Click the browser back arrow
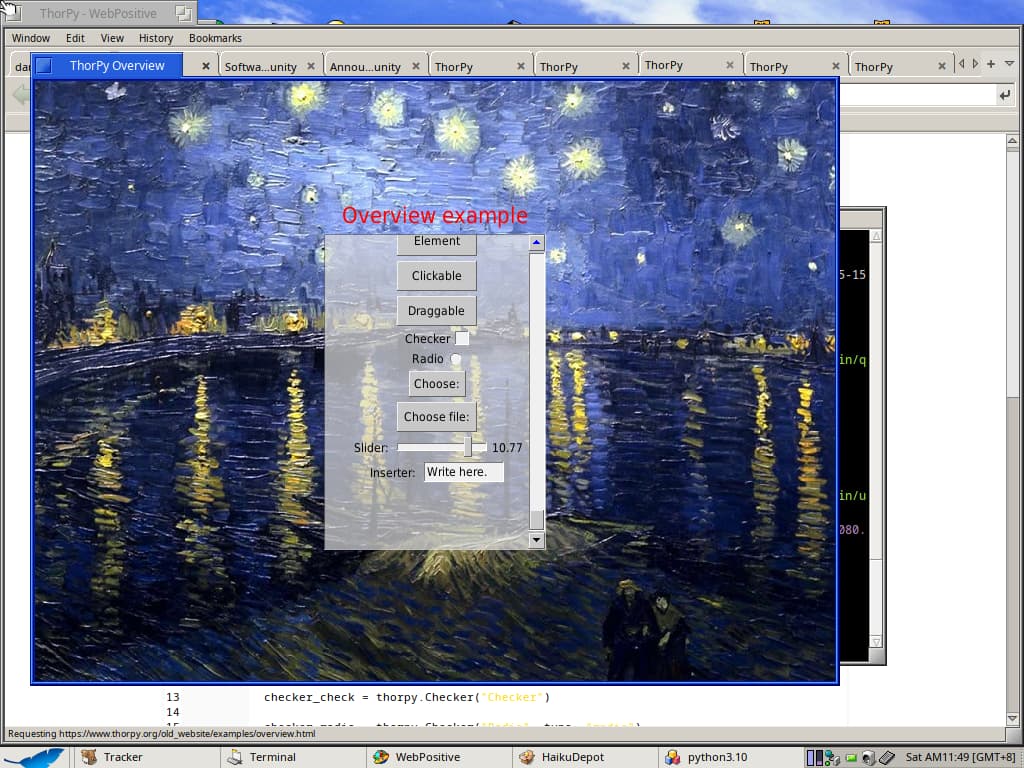This screenshot has height=768, width=1024. (19, 95)
